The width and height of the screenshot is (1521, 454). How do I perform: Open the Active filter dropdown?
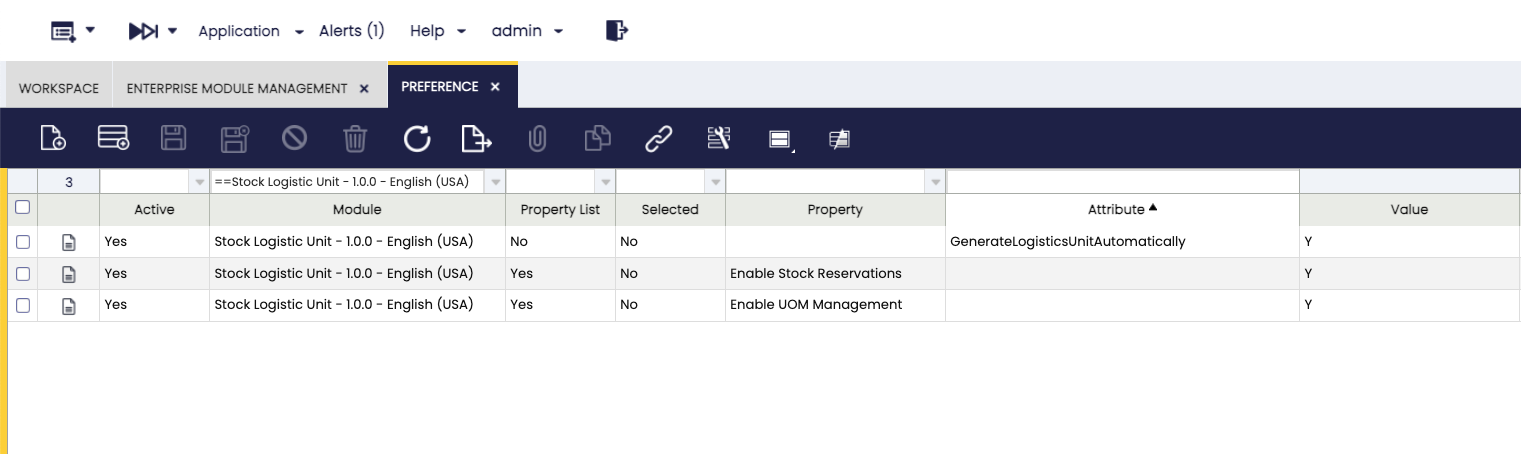[198, 182]
